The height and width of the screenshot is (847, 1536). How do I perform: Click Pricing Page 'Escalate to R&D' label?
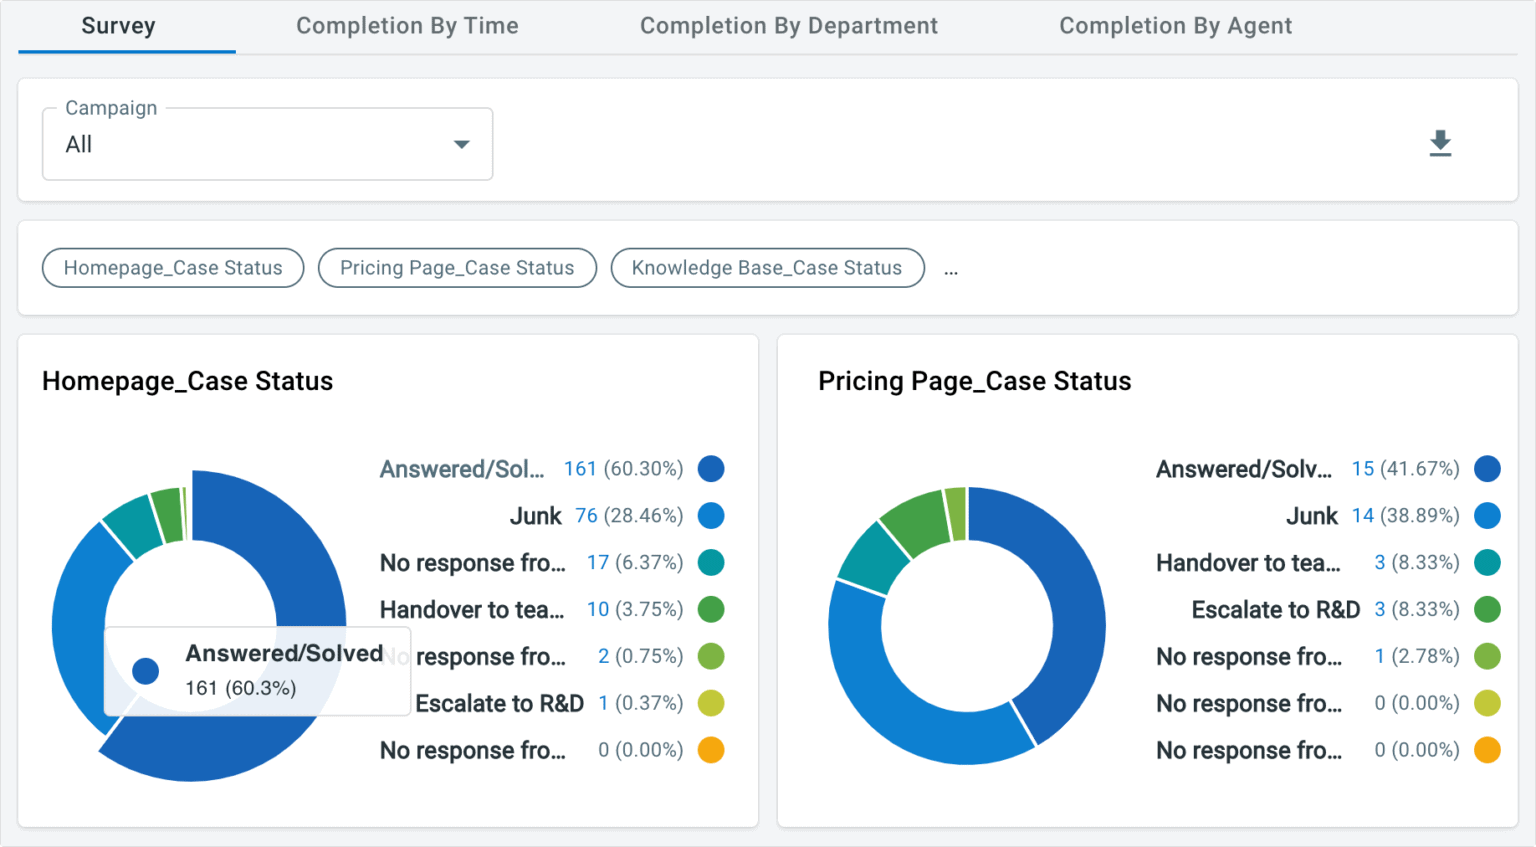1275,610
